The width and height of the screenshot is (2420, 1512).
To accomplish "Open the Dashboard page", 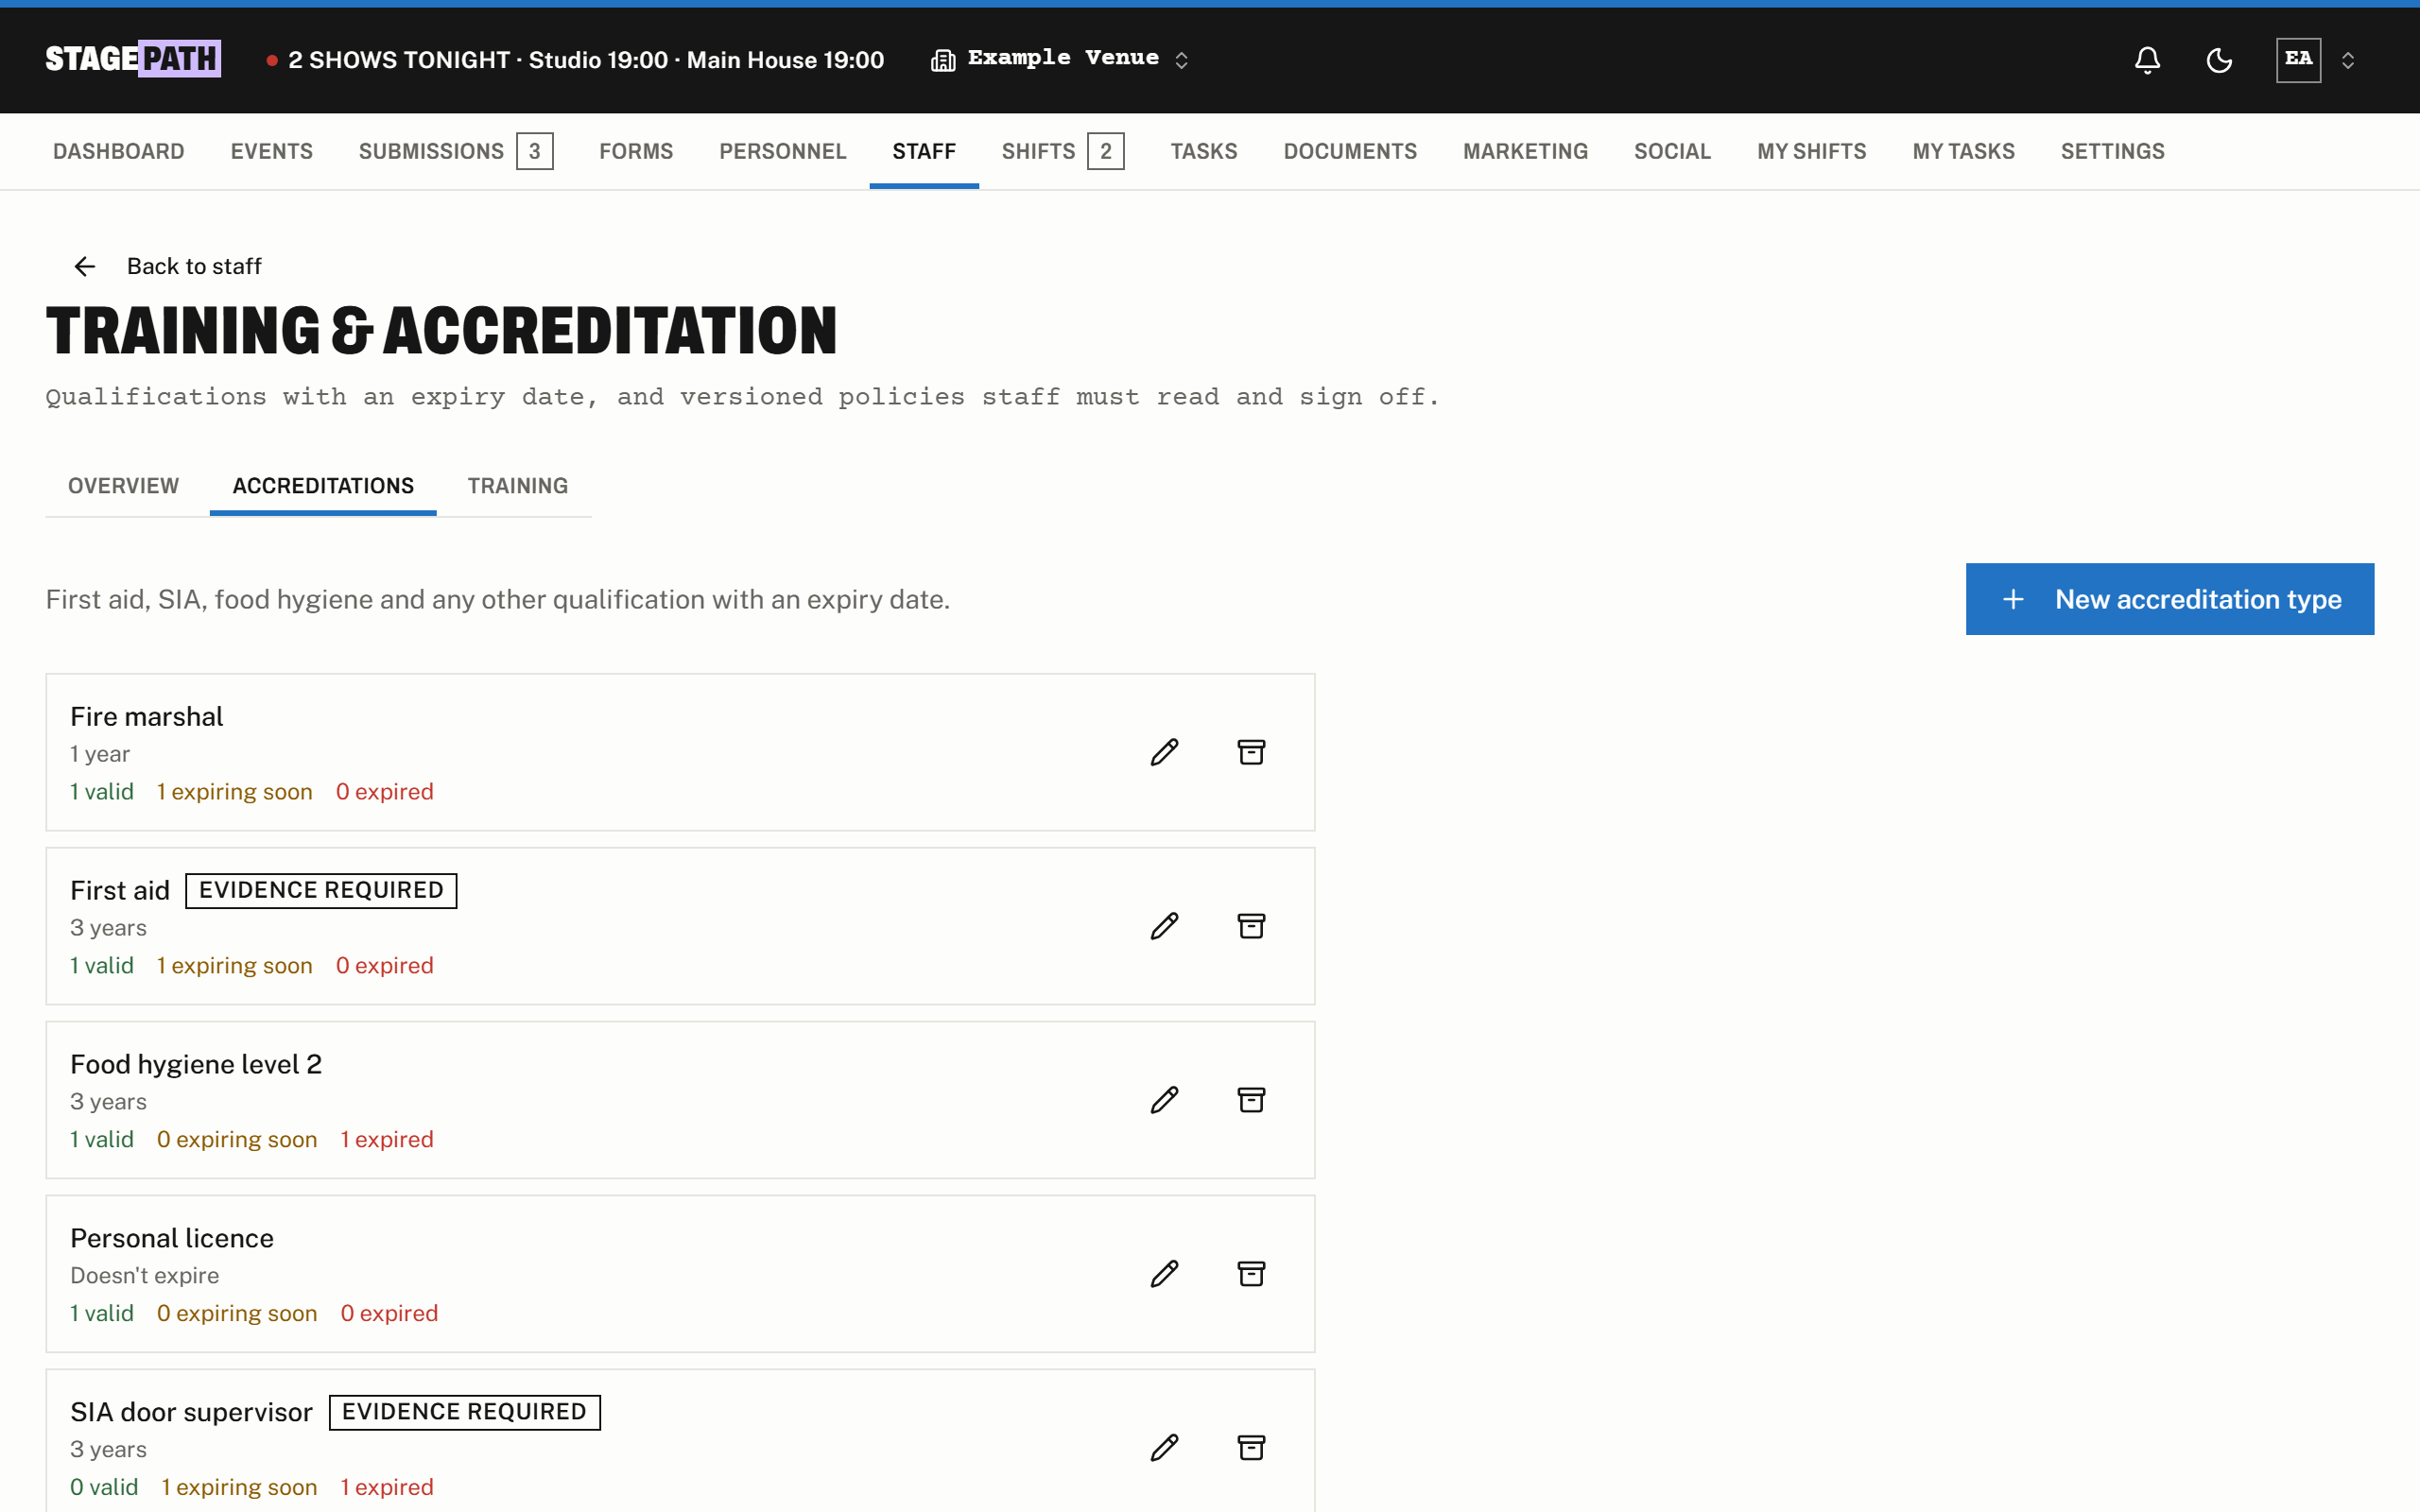I will tap(118, 151).
